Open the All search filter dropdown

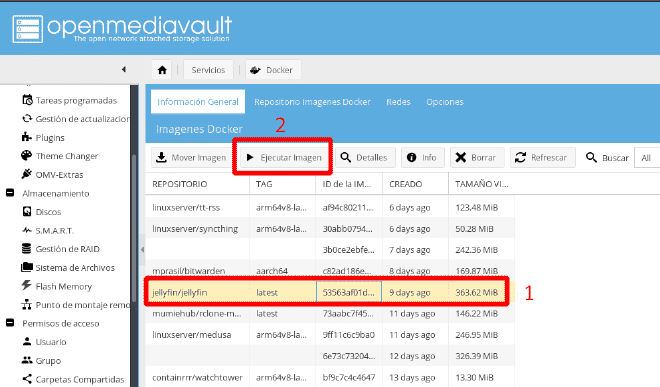pos(647,157)
